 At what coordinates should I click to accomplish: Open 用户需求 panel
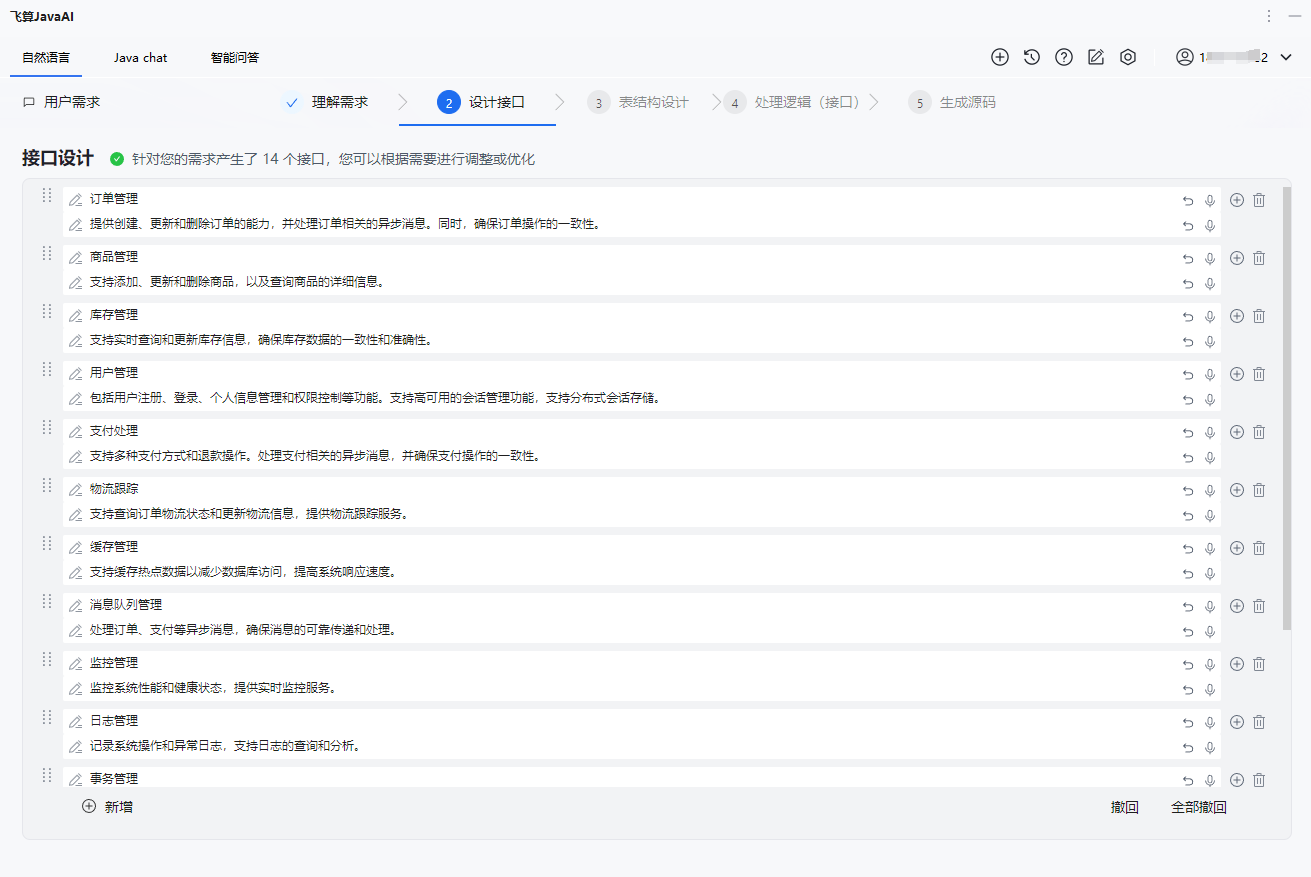(61, 102)
